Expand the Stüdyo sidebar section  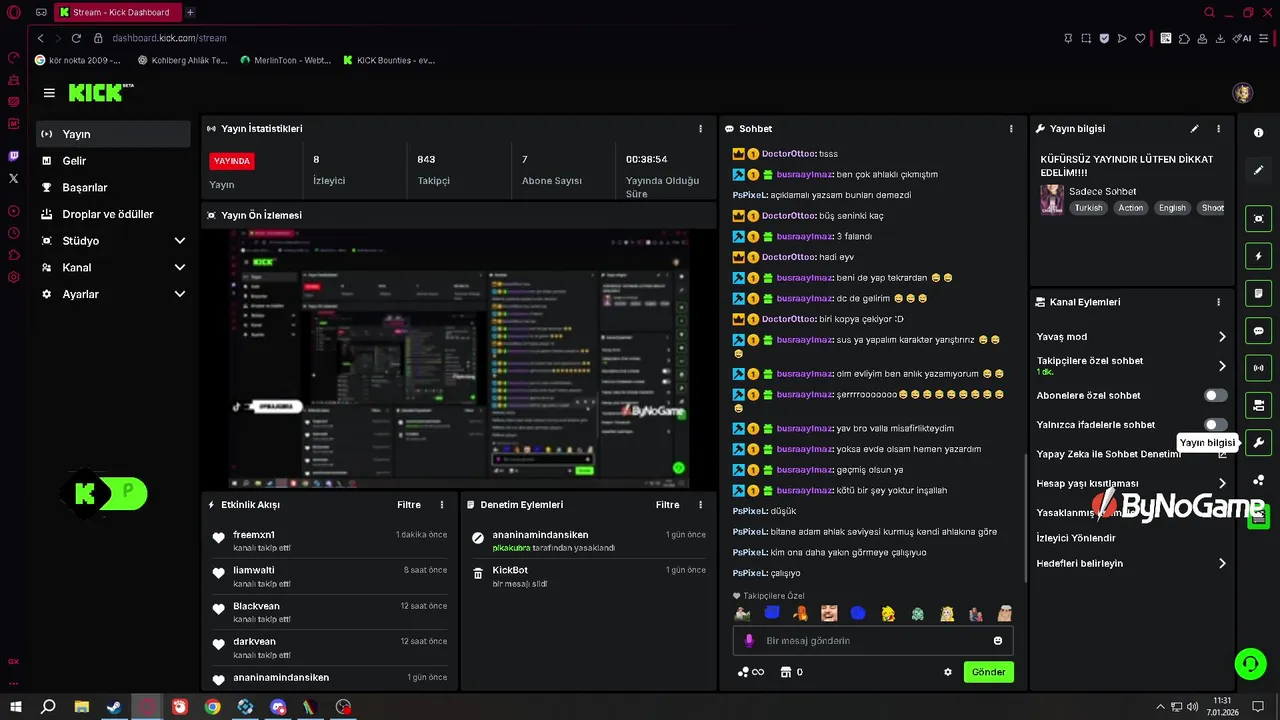pyautogui.click(x=180, y=241)
